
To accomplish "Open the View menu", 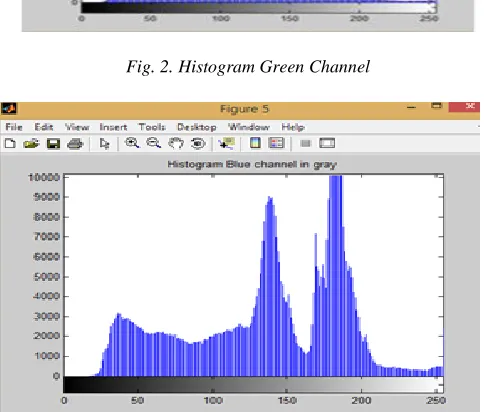I will click(x=77, y=127).
